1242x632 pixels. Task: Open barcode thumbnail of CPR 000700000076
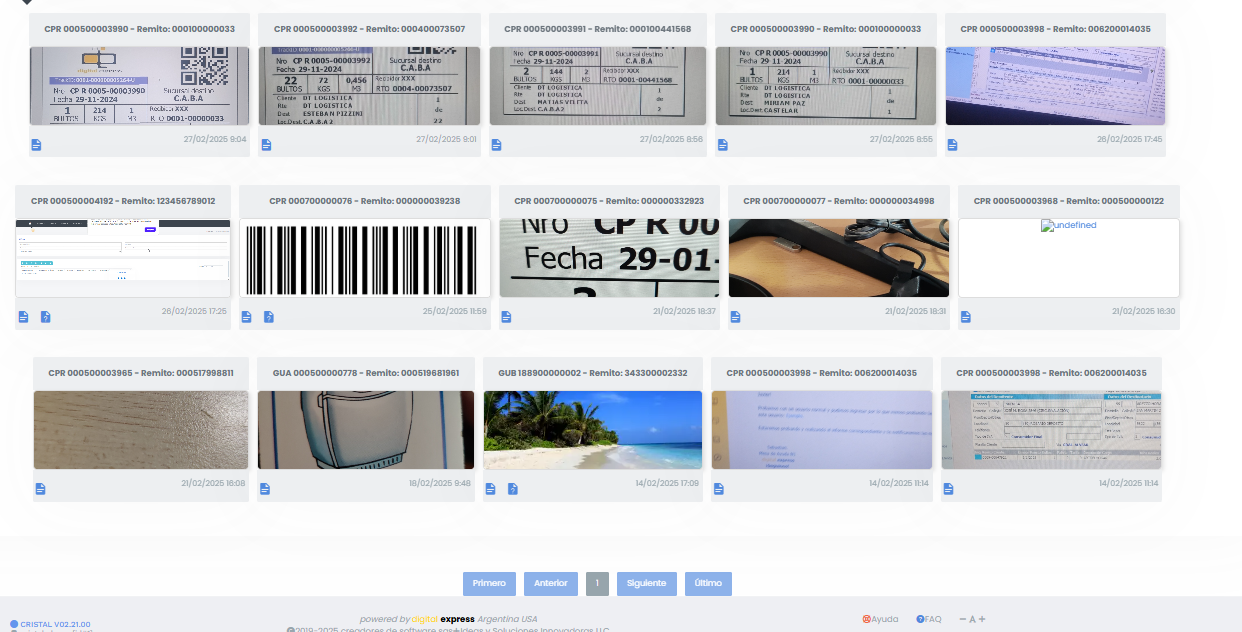pyautogui.click(x=365, y=258)
